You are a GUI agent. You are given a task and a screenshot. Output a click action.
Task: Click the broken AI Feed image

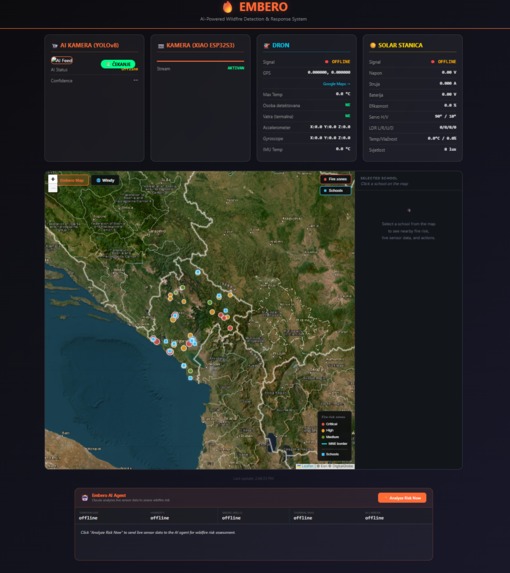[x=62, y=60]
